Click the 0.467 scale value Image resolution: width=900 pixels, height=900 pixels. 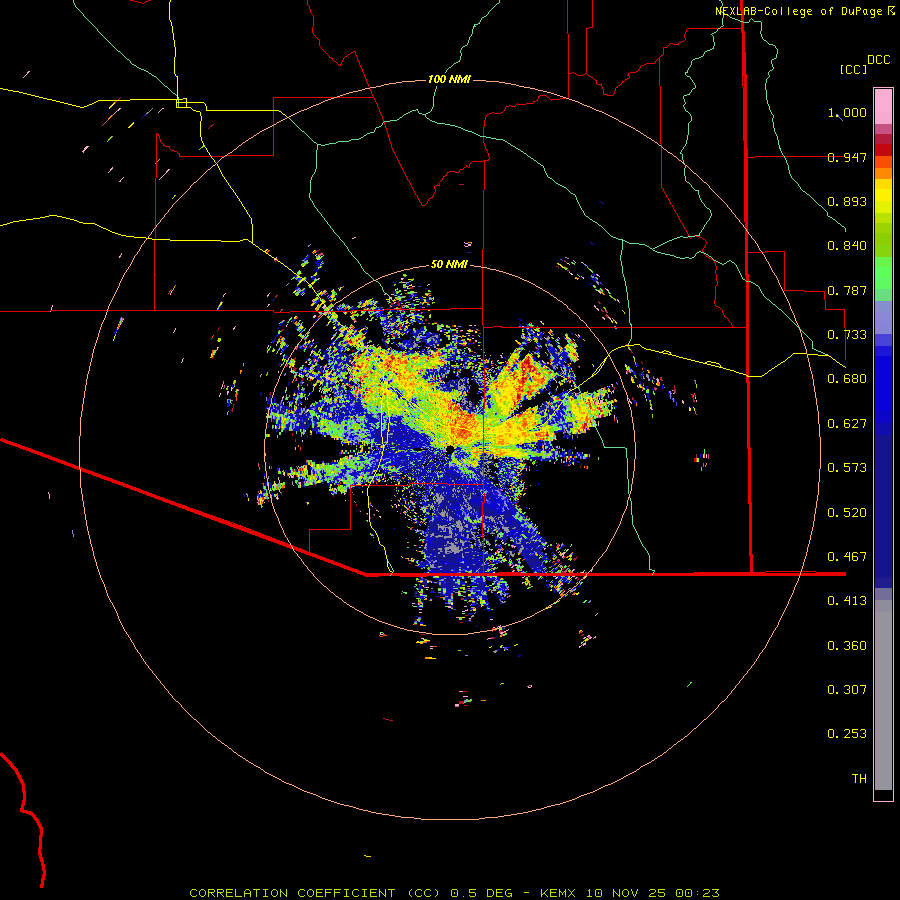point(847,557)
